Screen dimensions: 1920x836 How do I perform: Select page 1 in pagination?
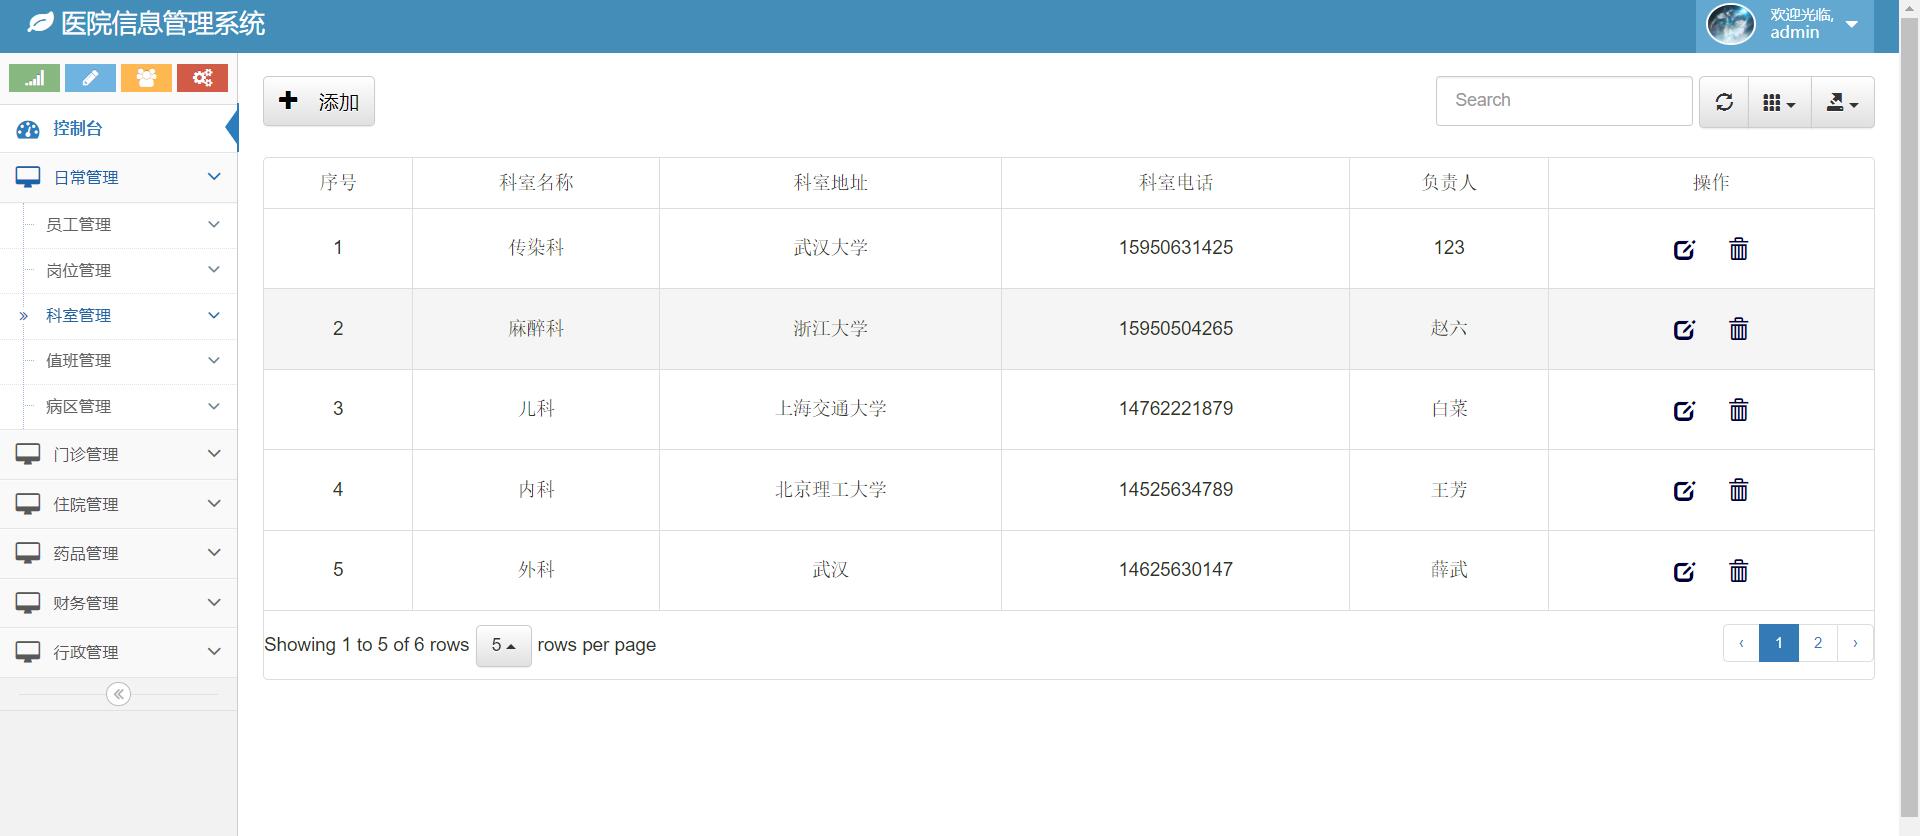1779,643
